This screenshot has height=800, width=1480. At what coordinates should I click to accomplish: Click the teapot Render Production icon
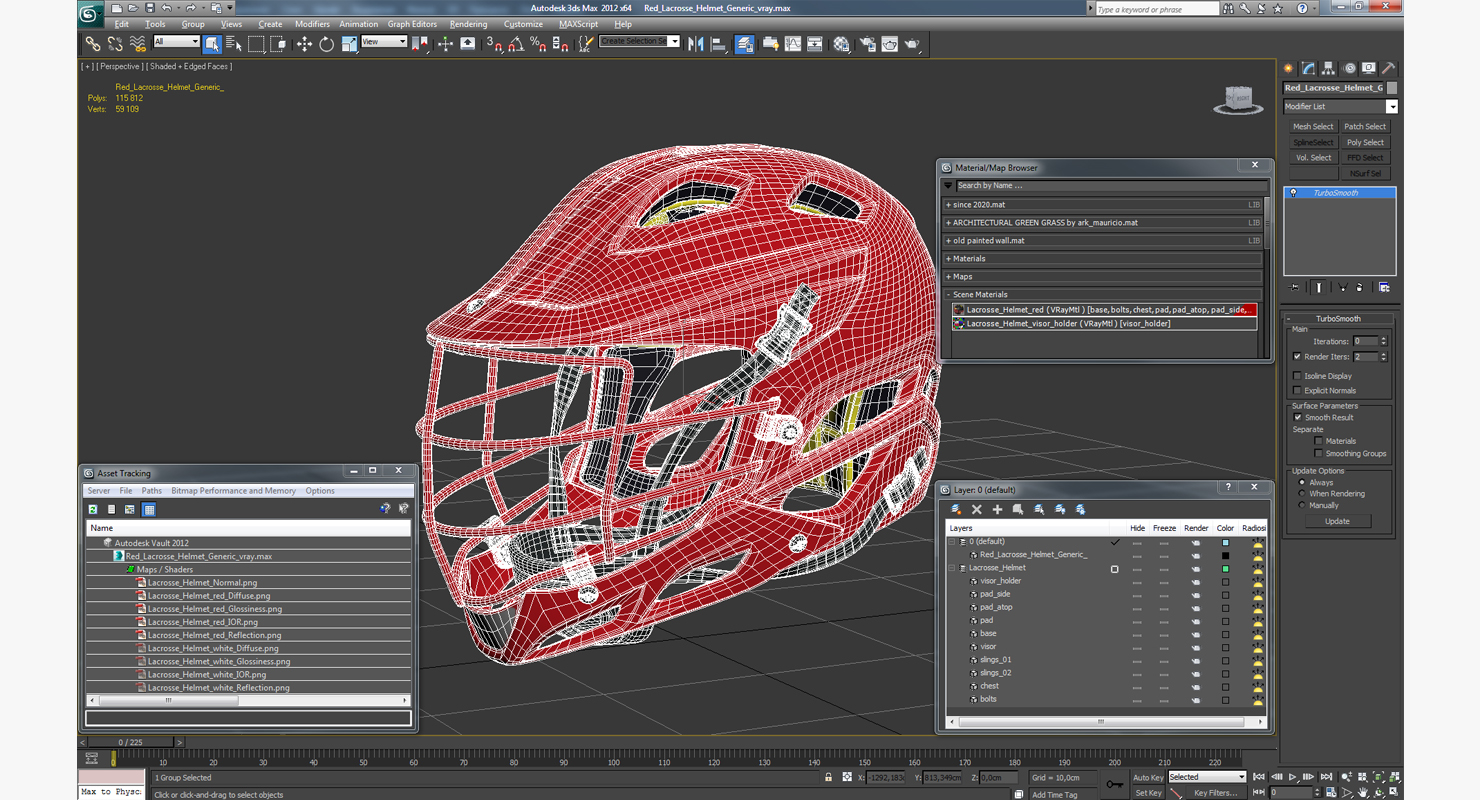[912, 44]
